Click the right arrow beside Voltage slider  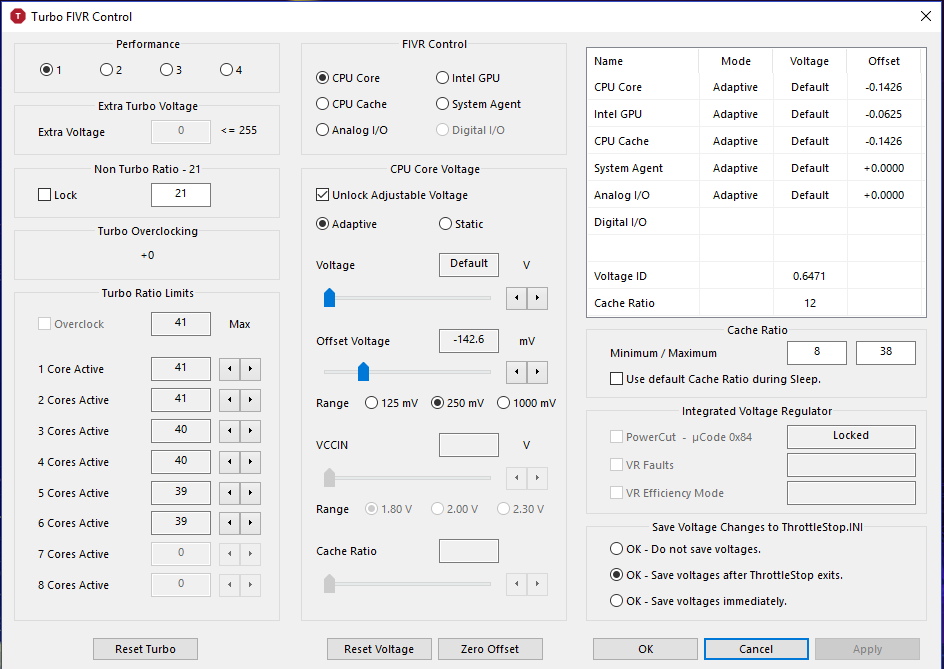click(538, 298)
